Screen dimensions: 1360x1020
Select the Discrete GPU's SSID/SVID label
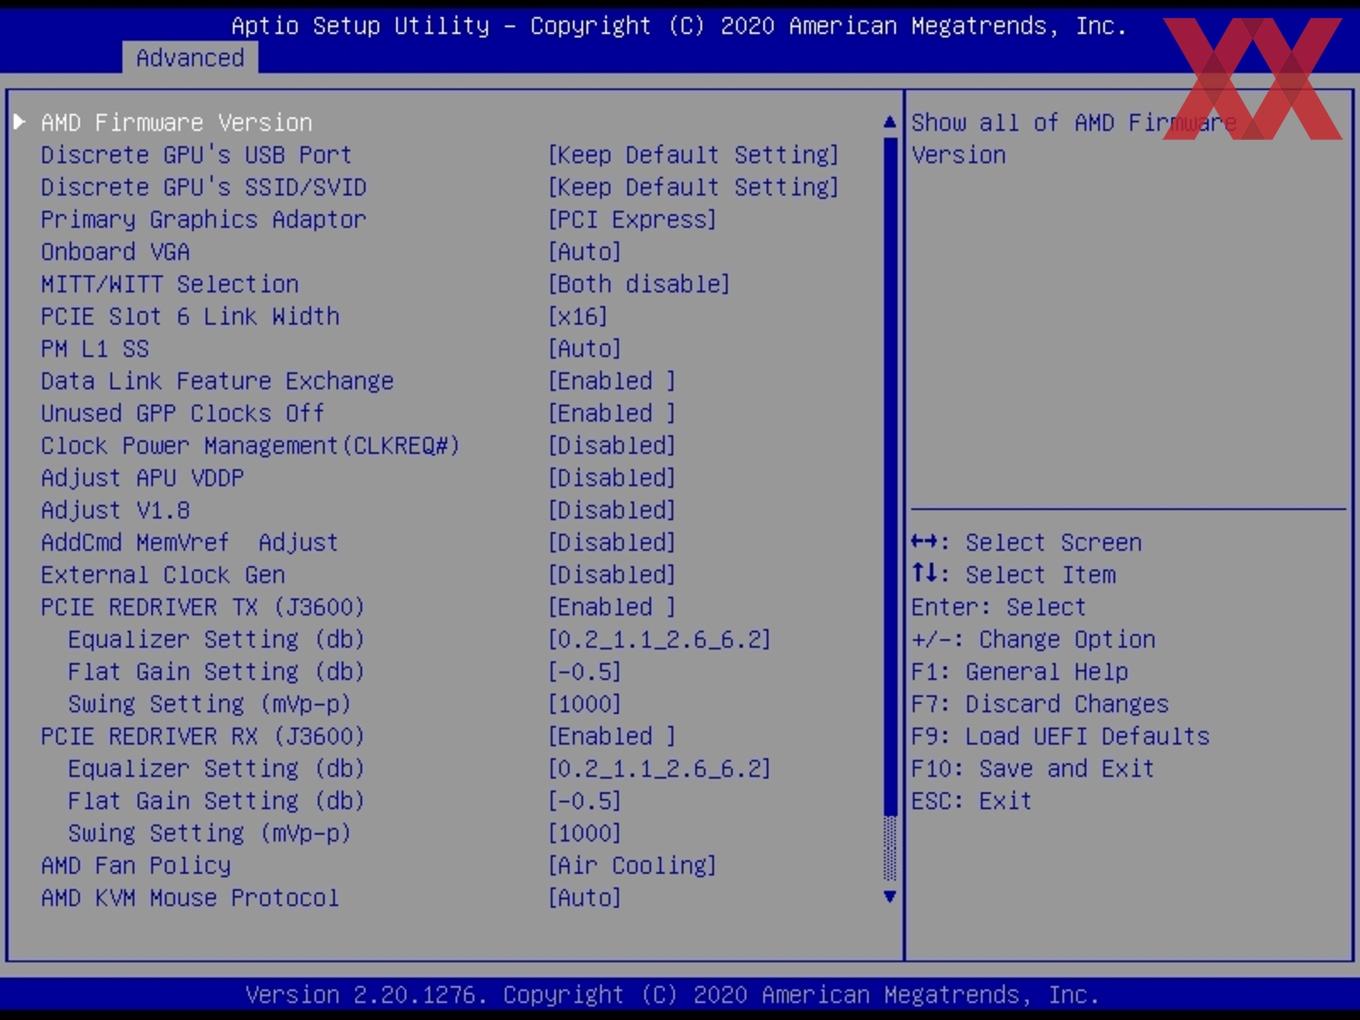[x=204, y=187]
